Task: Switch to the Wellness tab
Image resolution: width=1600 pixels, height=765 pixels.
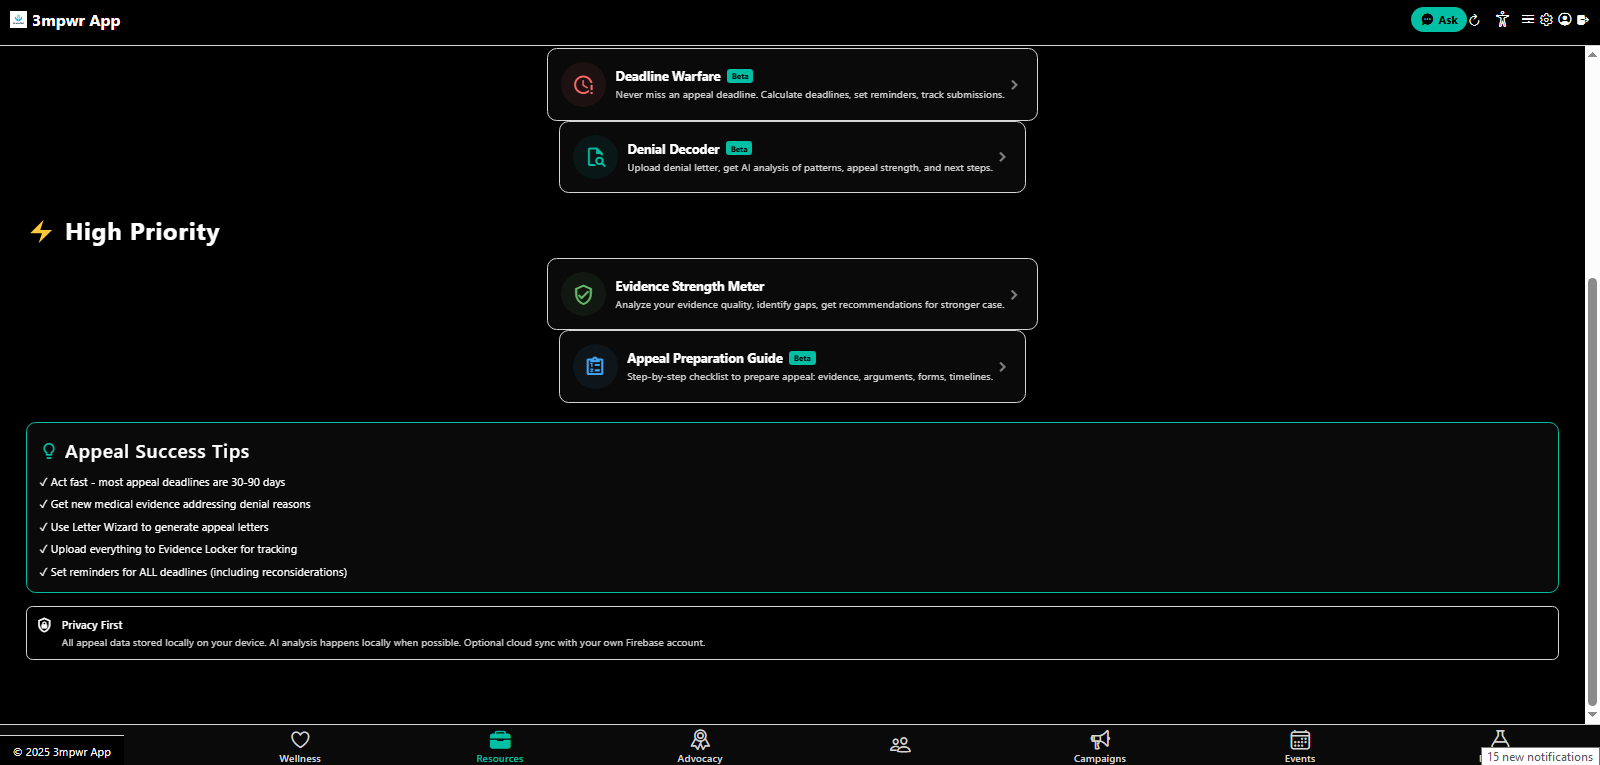Action: click(300, 746)
